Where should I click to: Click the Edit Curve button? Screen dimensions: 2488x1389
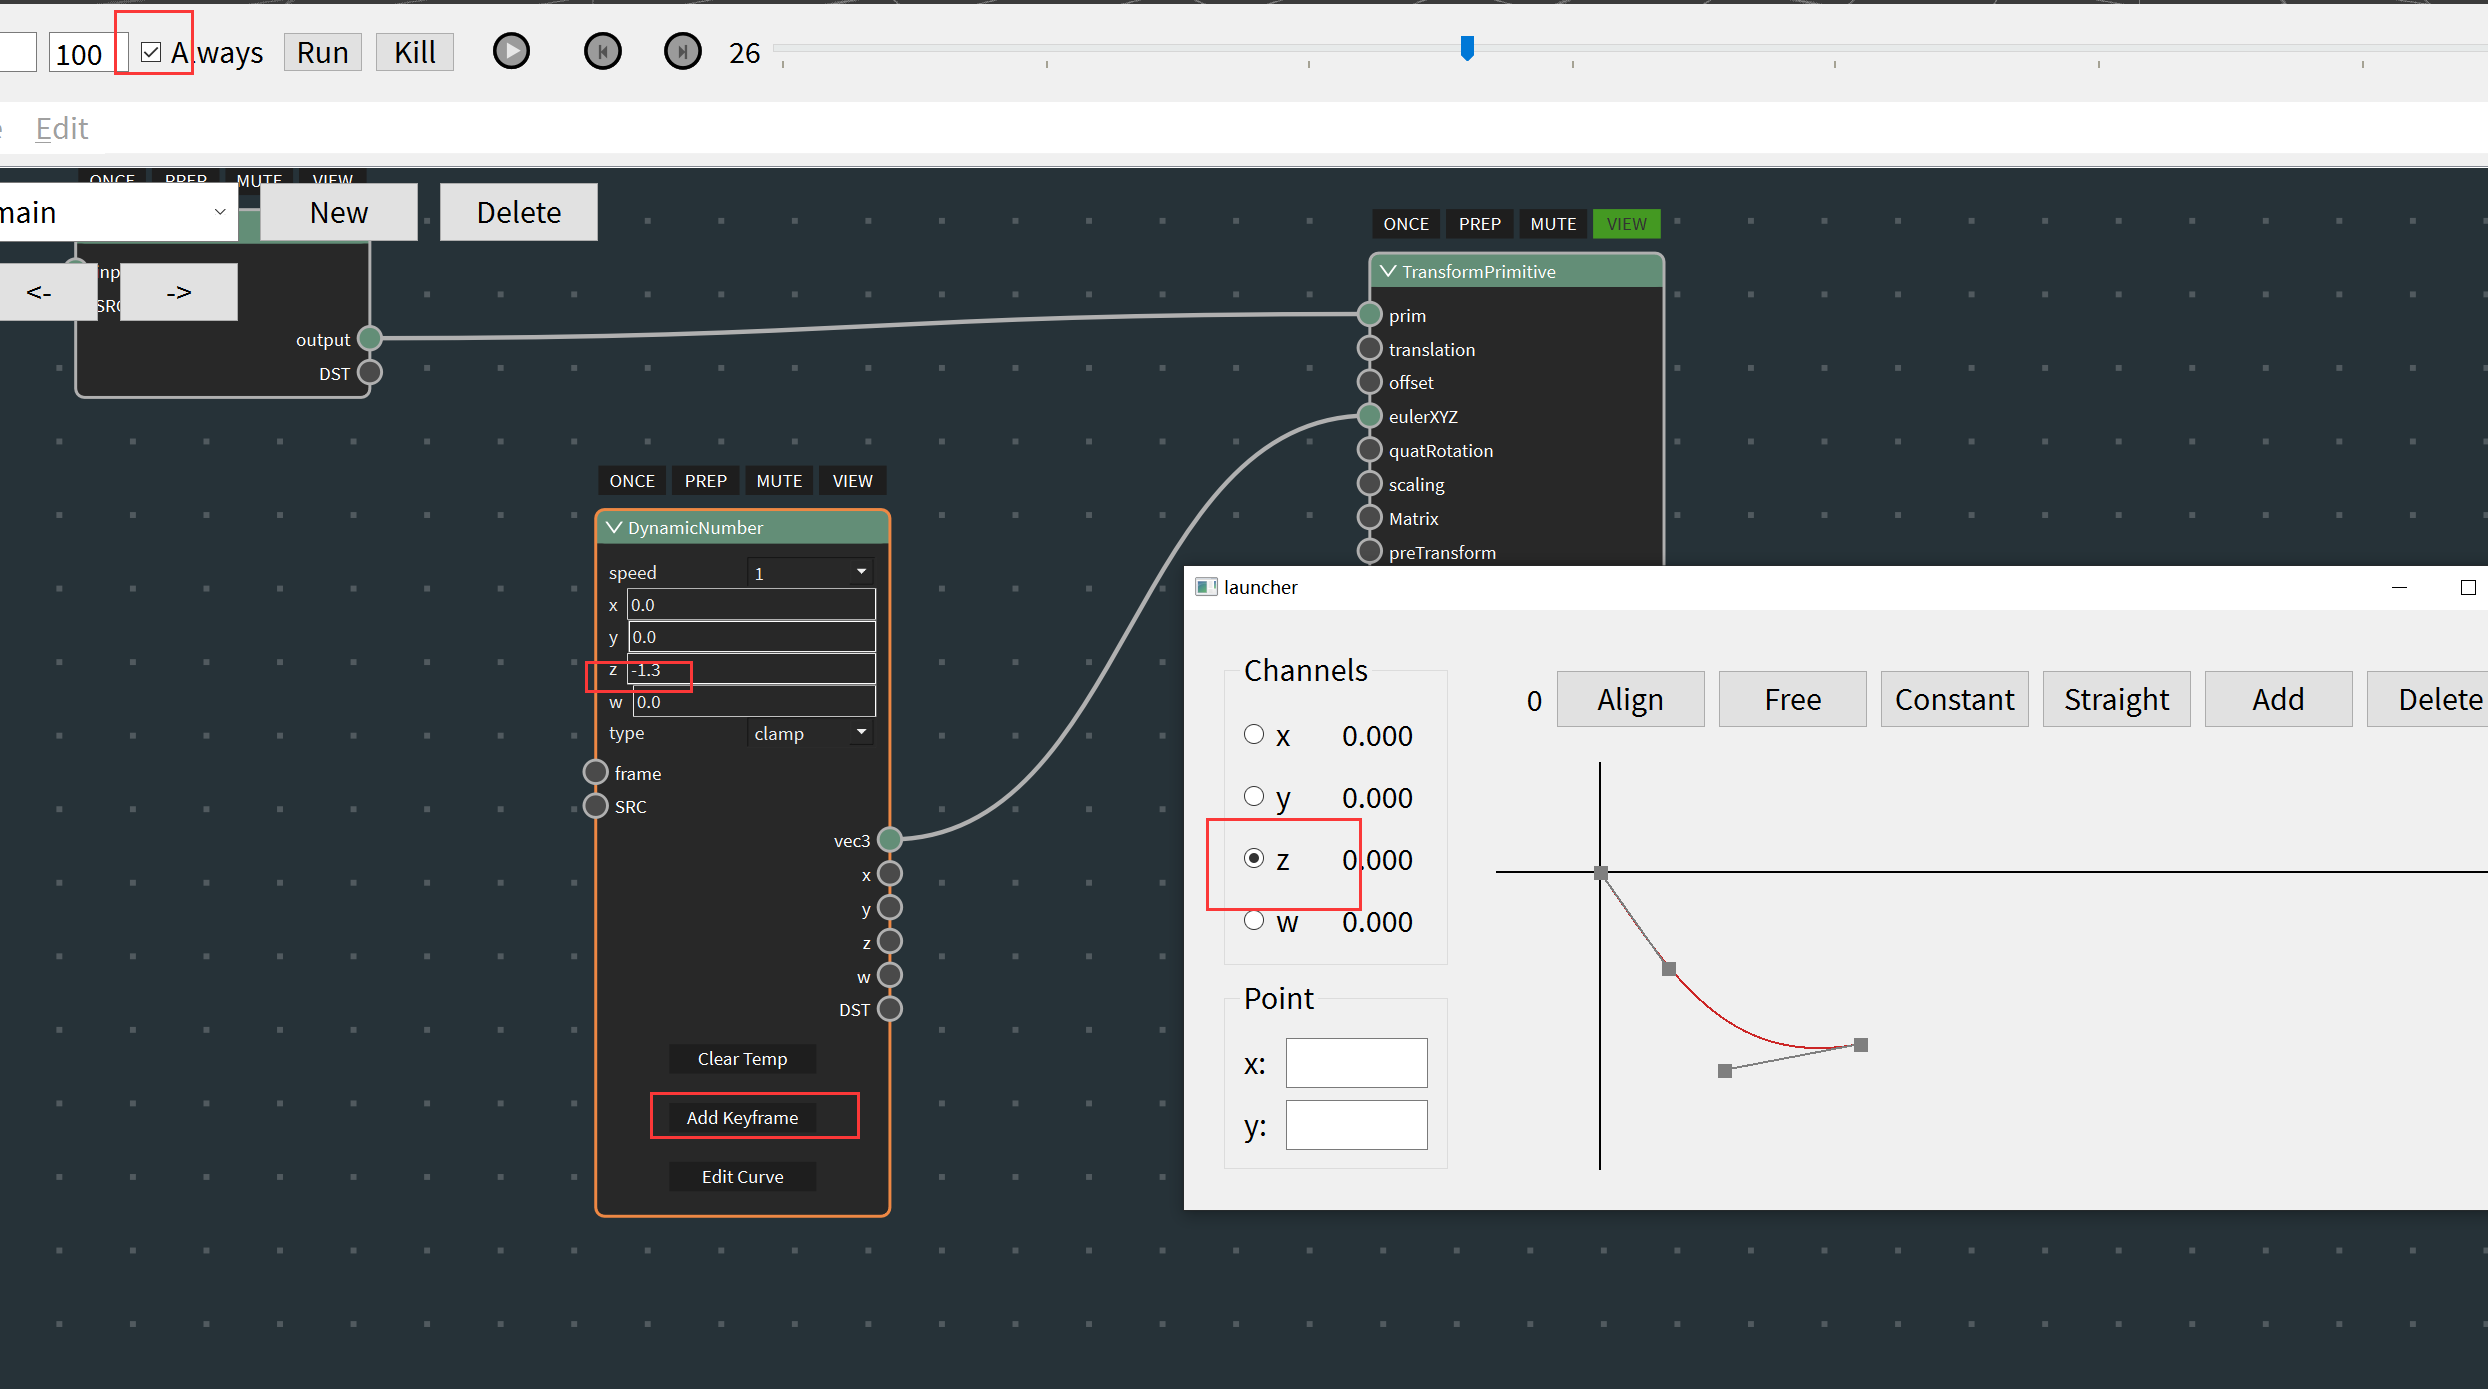(742, 1176)
